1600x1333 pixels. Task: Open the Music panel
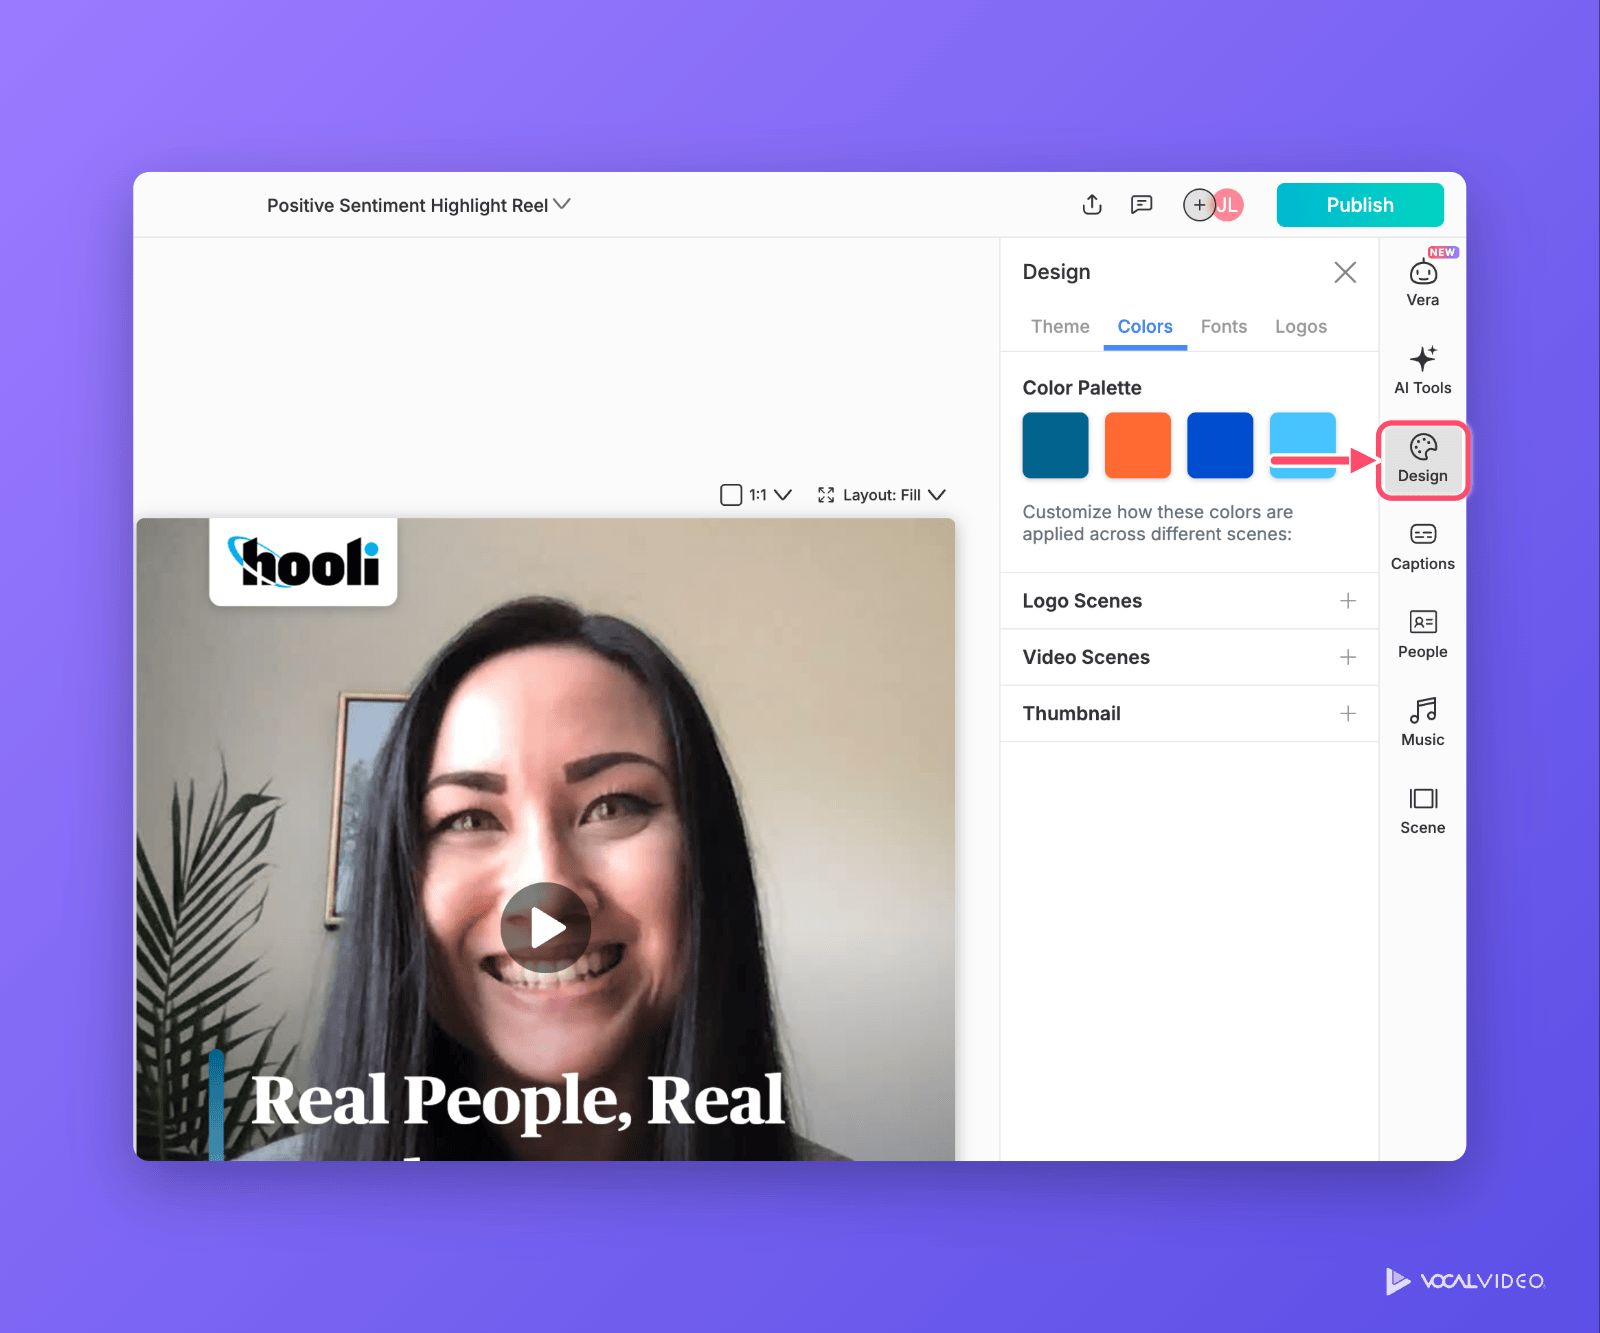(x=1423, y=723)
